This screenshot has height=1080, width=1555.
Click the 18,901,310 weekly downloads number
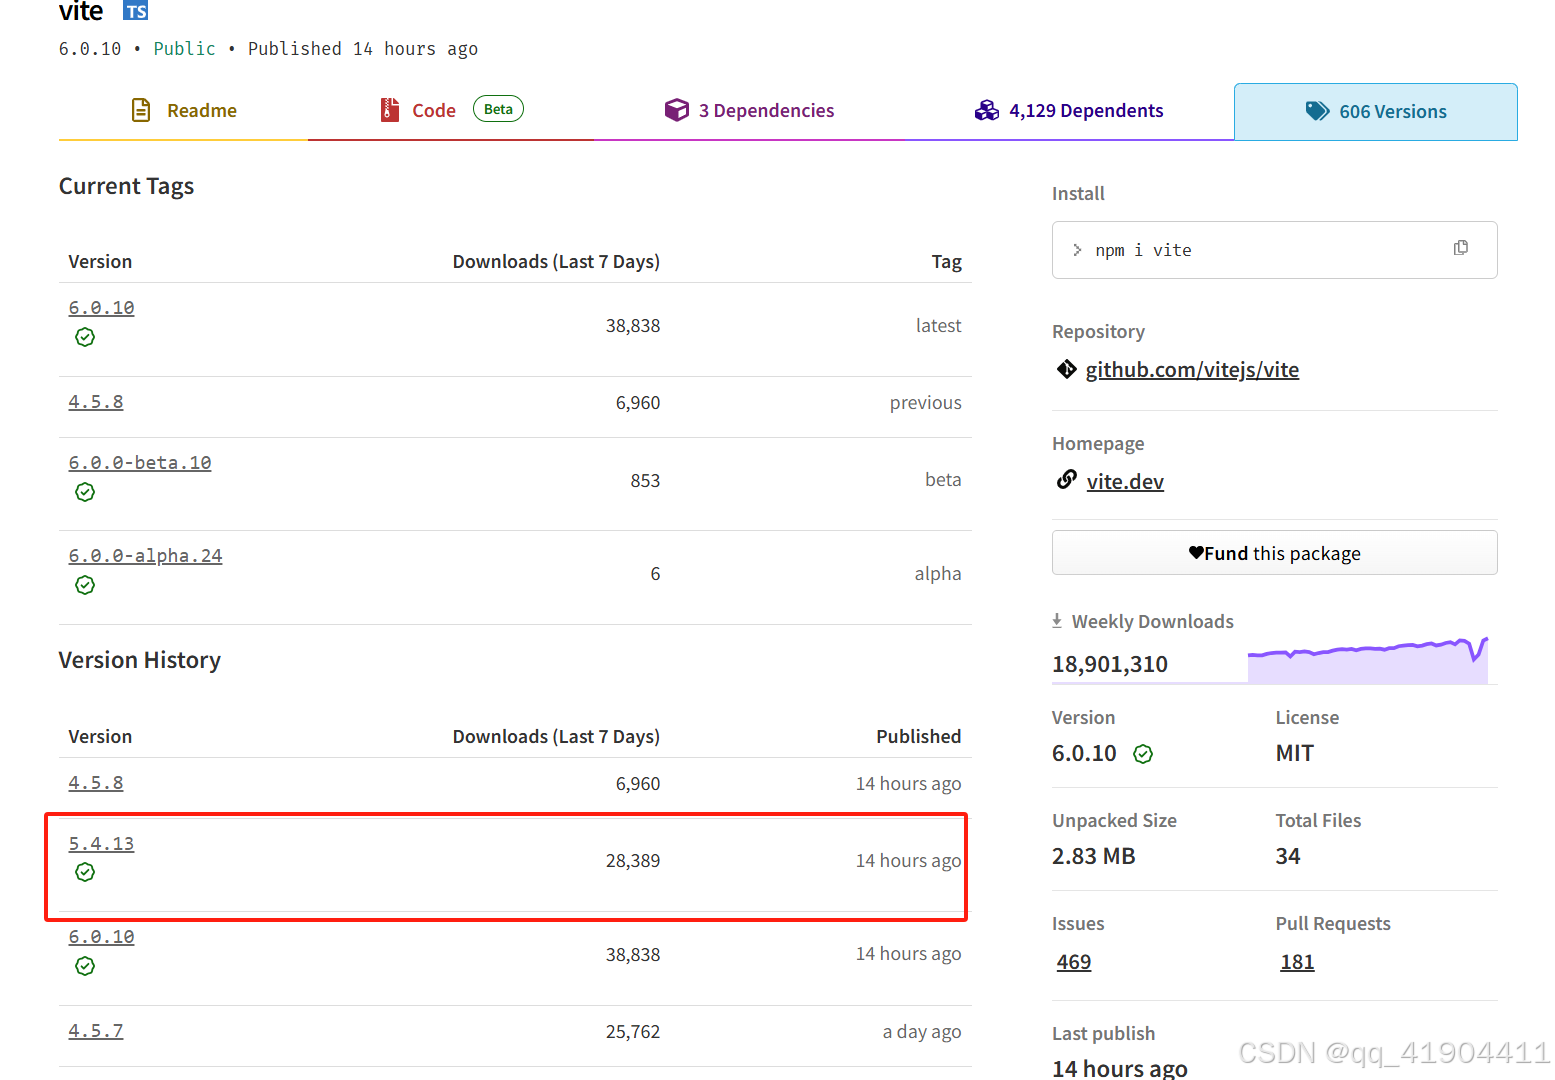[x=1110, y=665]
